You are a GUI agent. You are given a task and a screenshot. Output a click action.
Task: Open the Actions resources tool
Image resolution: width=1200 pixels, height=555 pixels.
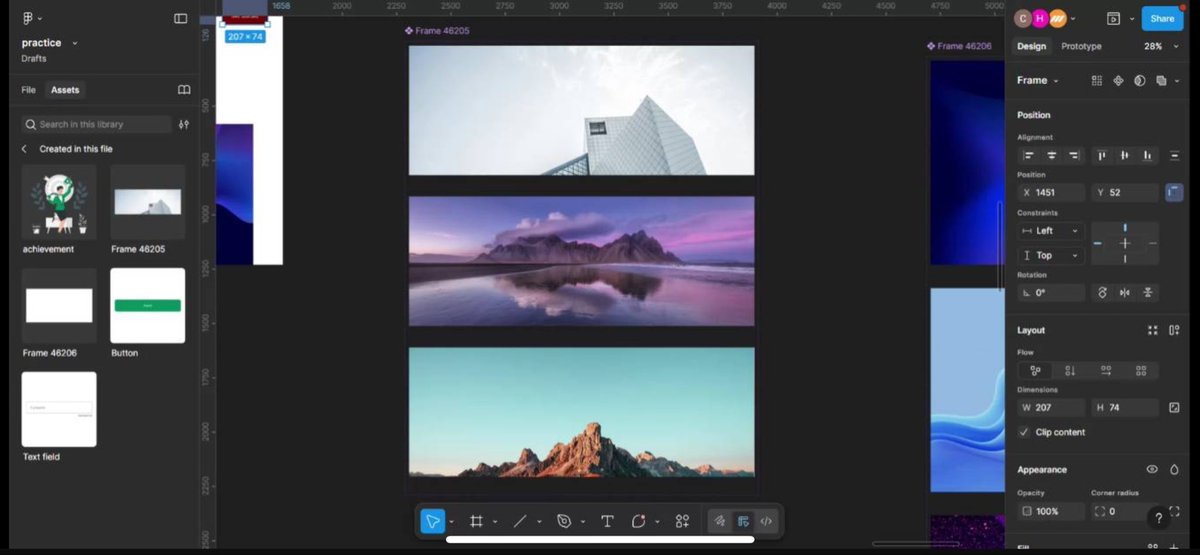click(682, 521)
